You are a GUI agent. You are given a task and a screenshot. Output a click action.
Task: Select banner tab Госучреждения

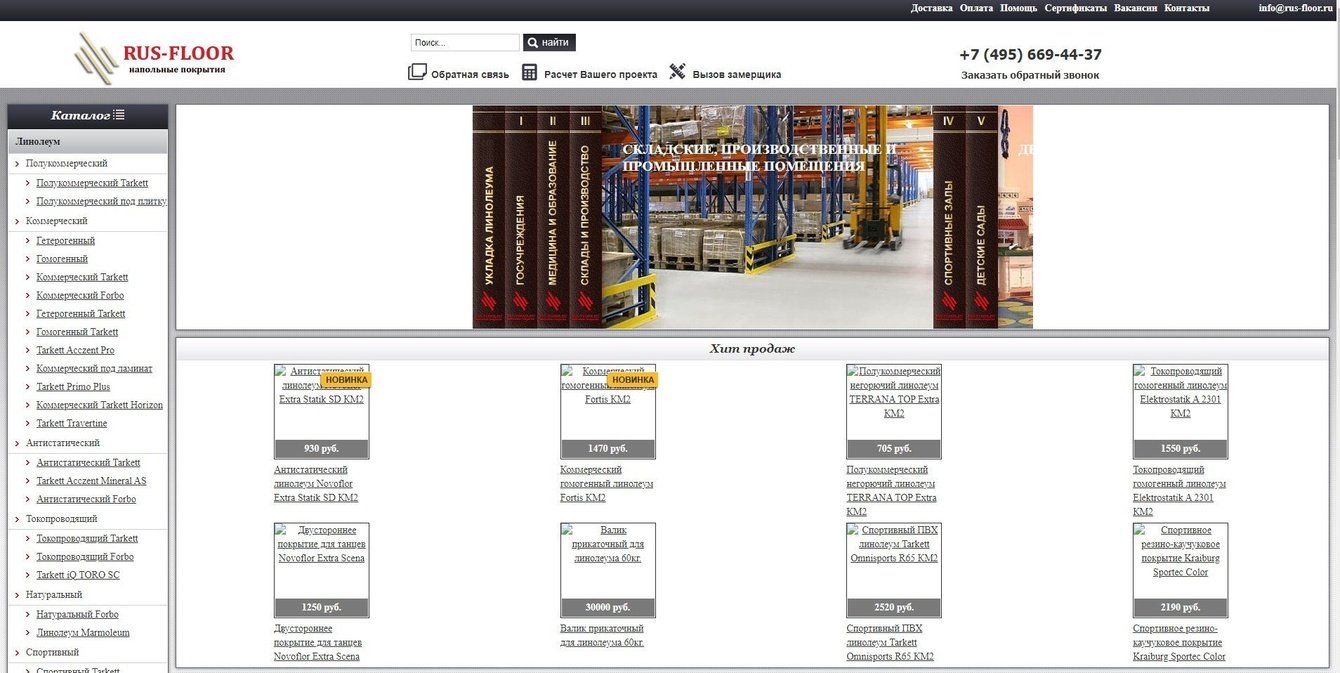(x=521, y=217)
